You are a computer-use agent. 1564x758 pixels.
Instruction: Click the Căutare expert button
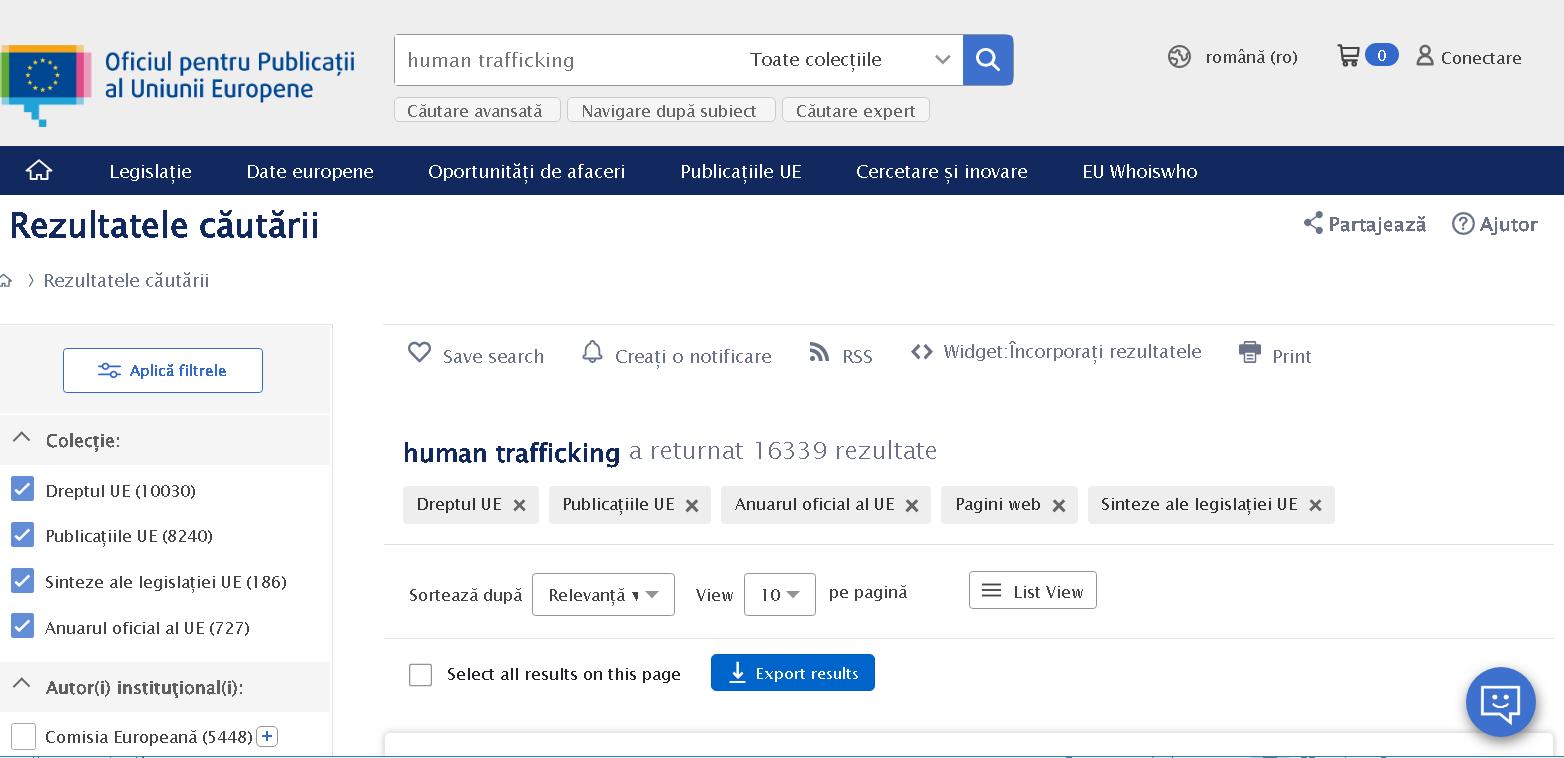tap(856, 110)
